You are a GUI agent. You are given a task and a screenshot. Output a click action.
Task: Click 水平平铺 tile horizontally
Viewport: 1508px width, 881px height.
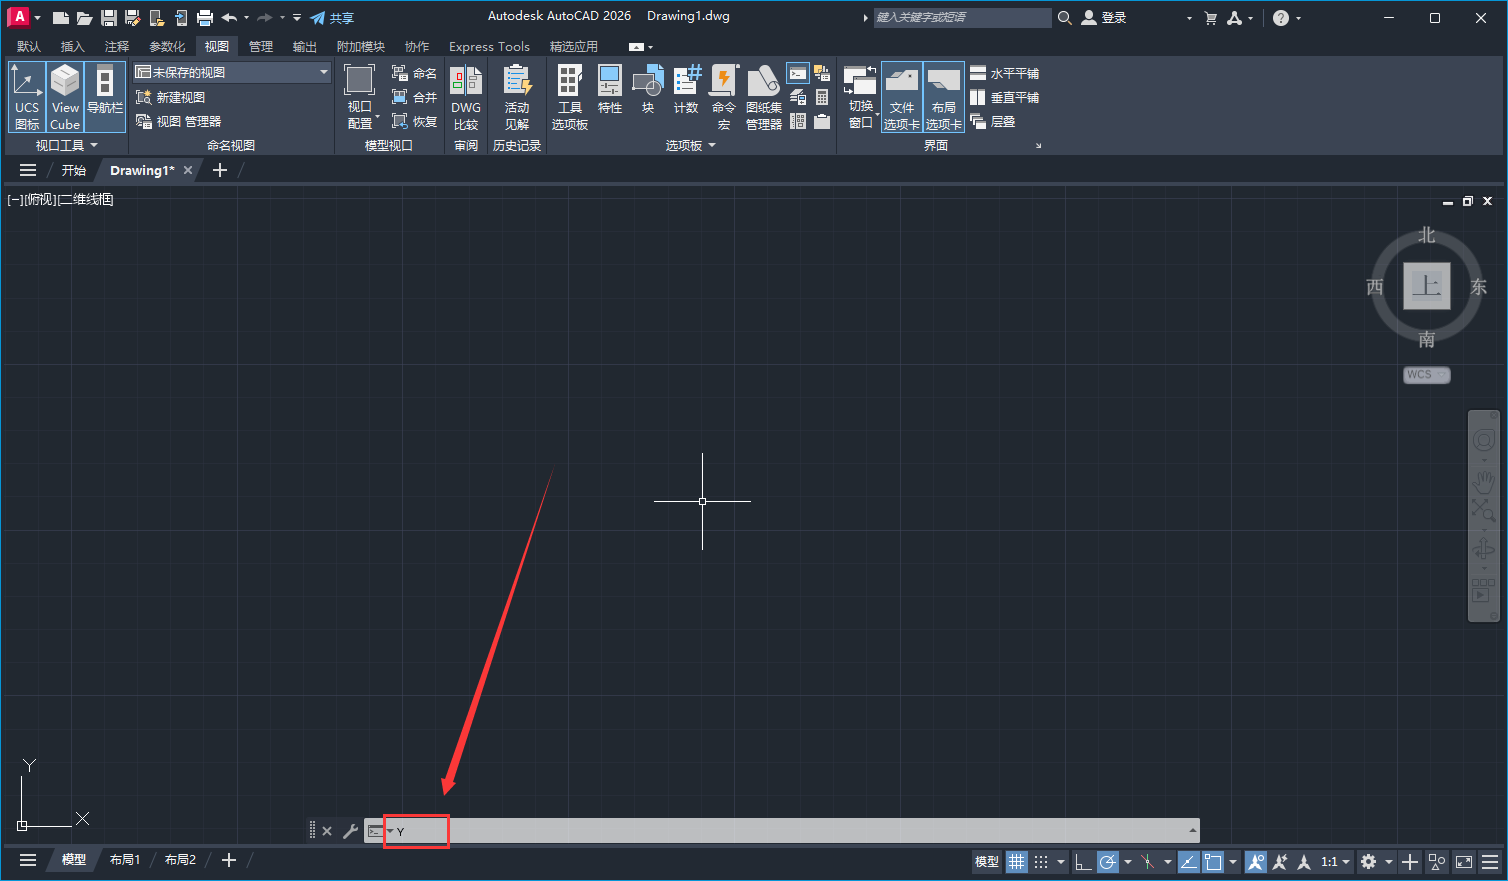click(x=1004, y=73)
